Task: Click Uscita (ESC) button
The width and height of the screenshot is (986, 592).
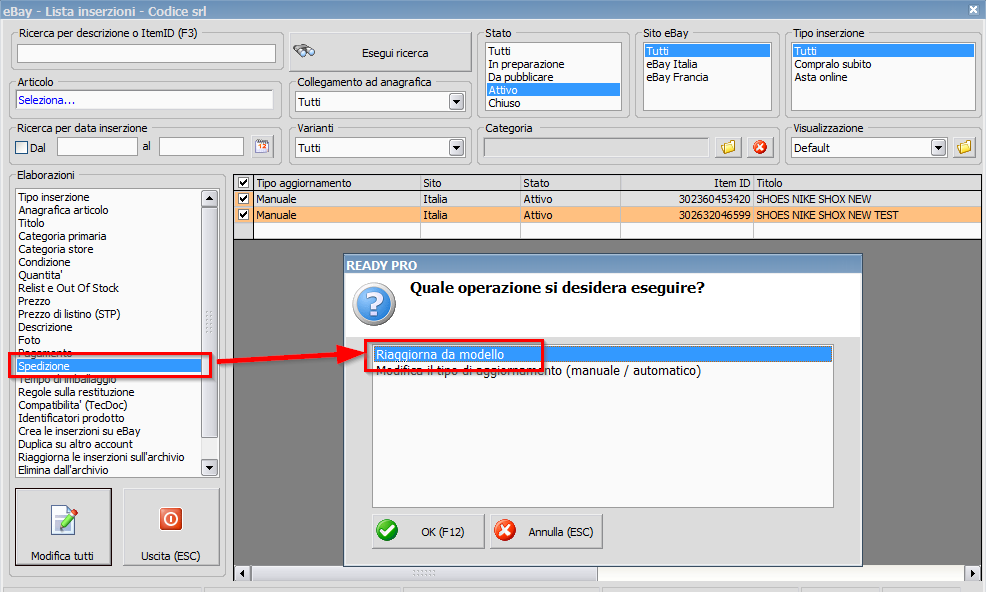Action: [171, 527]
